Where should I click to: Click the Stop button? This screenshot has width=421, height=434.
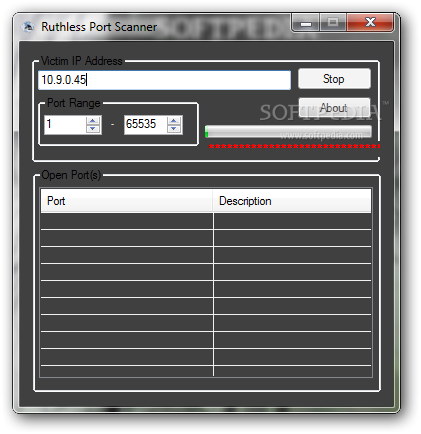(334, 79)
